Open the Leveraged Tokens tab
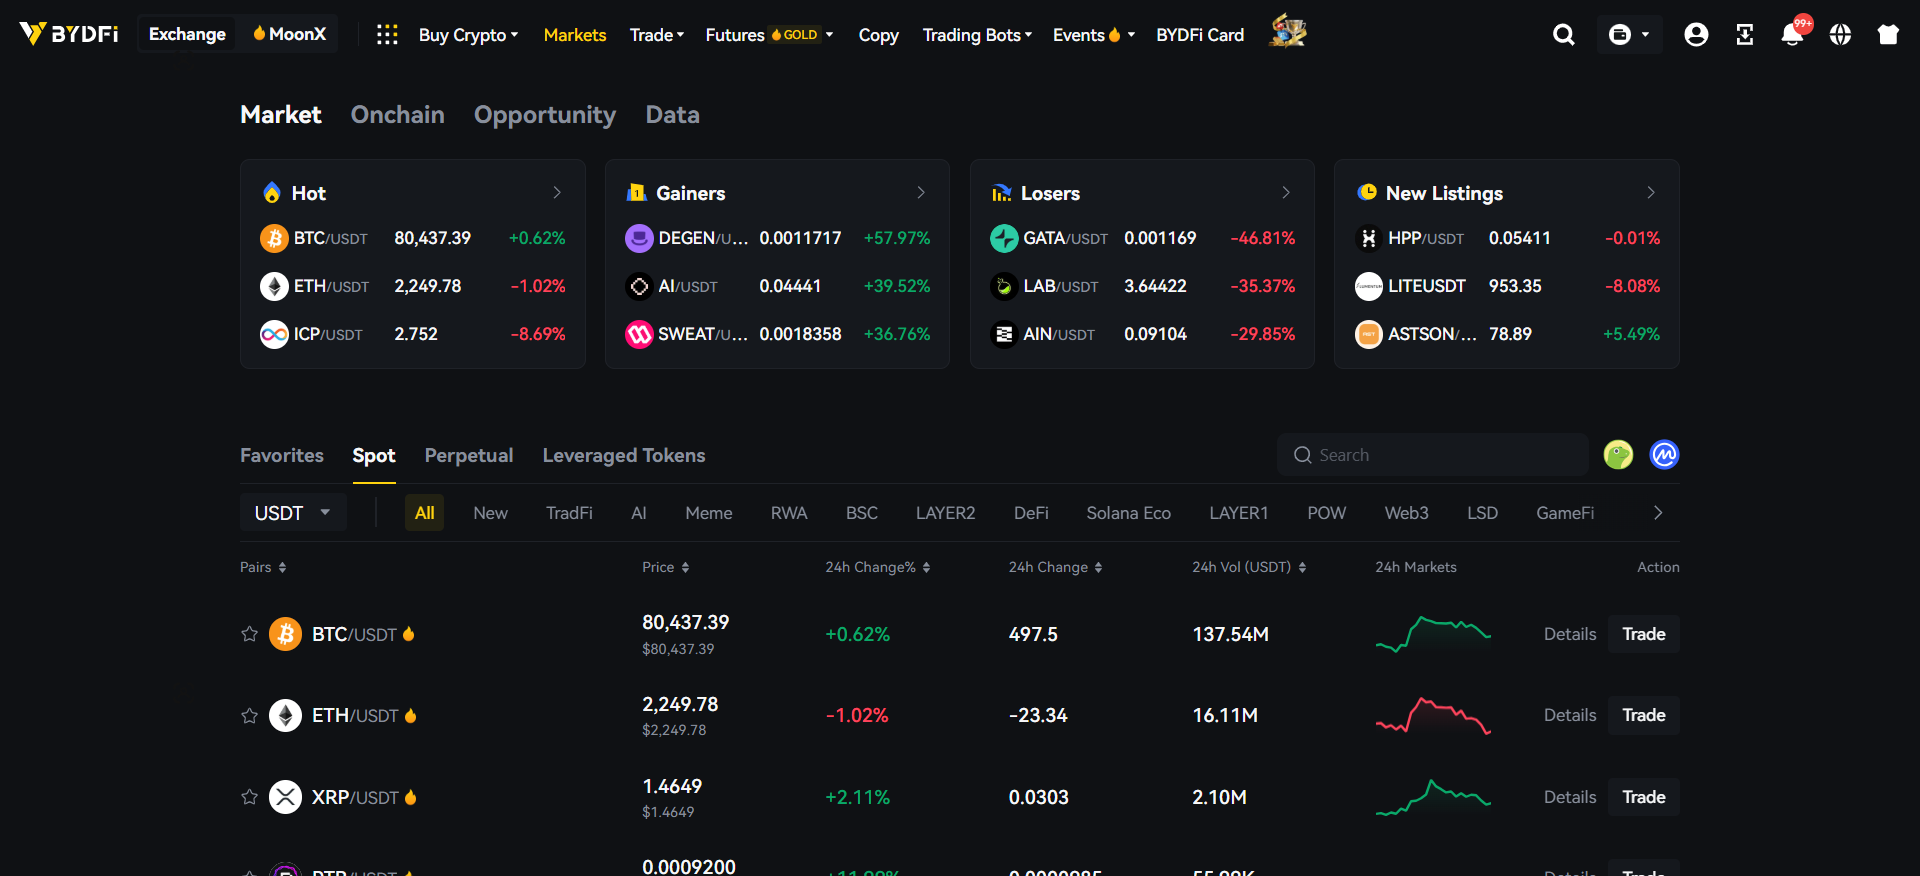 (x=624, y=455)
